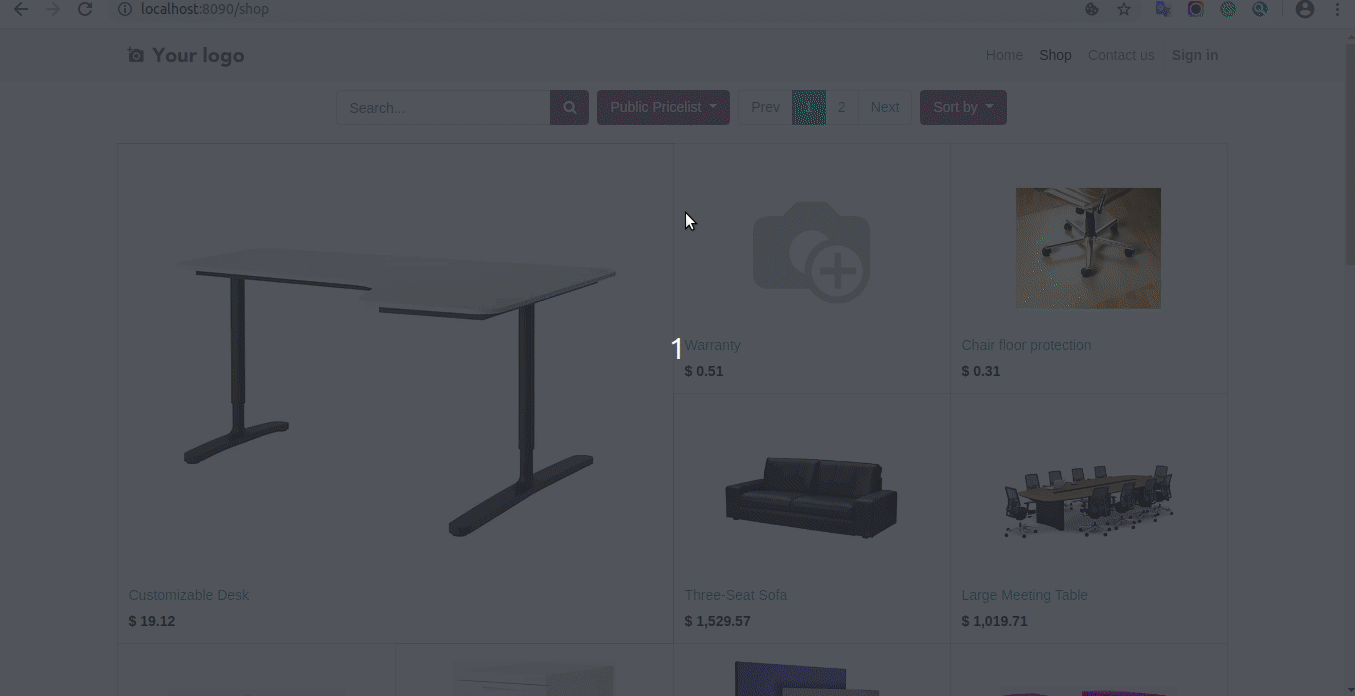Open the Customizable Desk product link

(x=188, y=595)
